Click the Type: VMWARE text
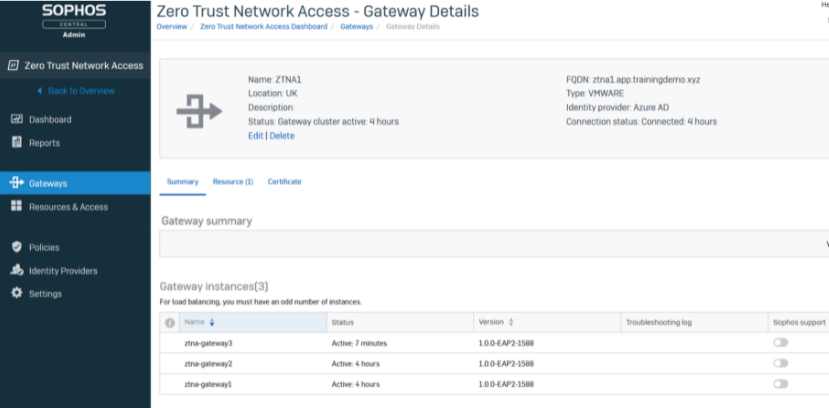 [x=595, y=94]
